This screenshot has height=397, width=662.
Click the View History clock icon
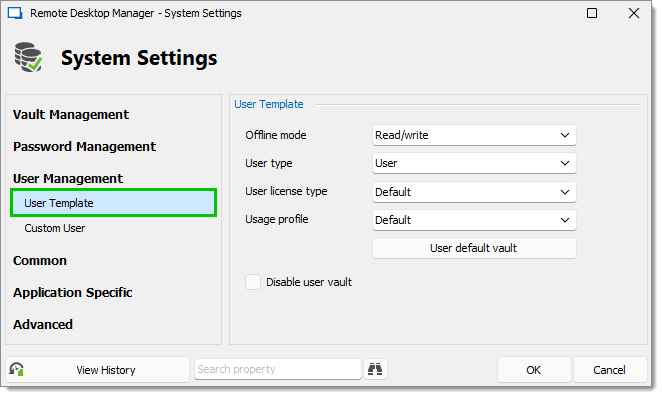(16, 370)
